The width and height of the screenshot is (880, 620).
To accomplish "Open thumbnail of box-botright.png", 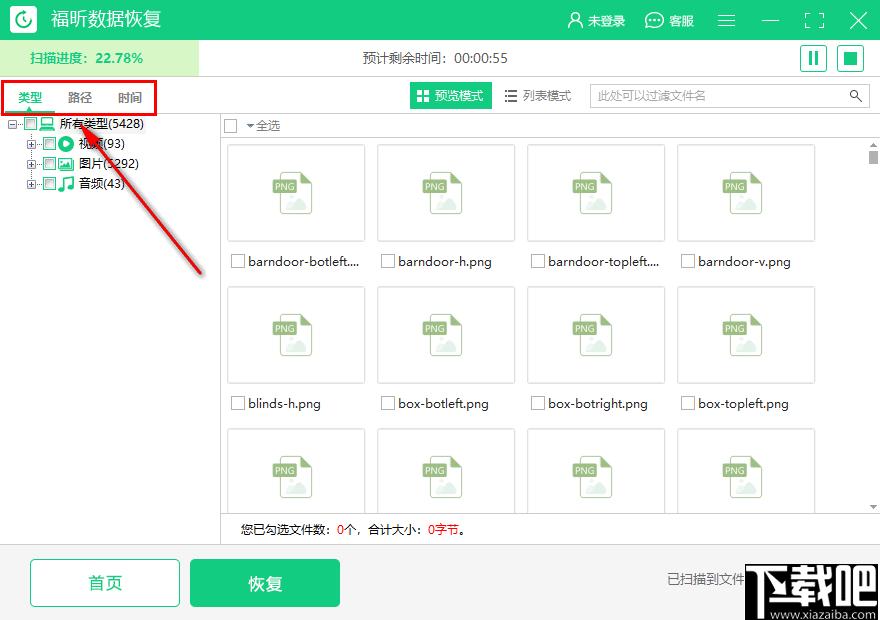I will tap(596, 335).
